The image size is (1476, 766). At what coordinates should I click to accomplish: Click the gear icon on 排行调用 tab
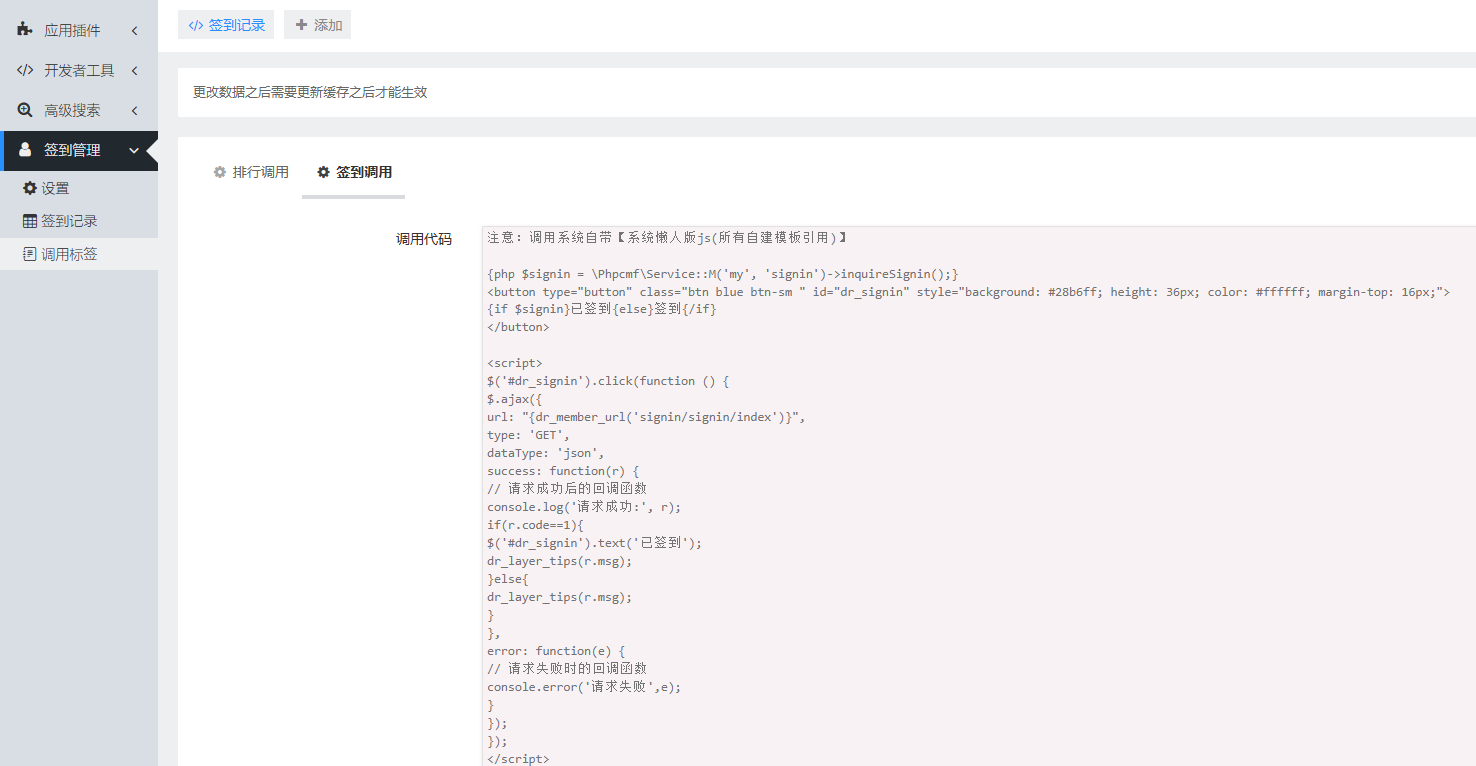pyautogui.click(x=220, y=172)
